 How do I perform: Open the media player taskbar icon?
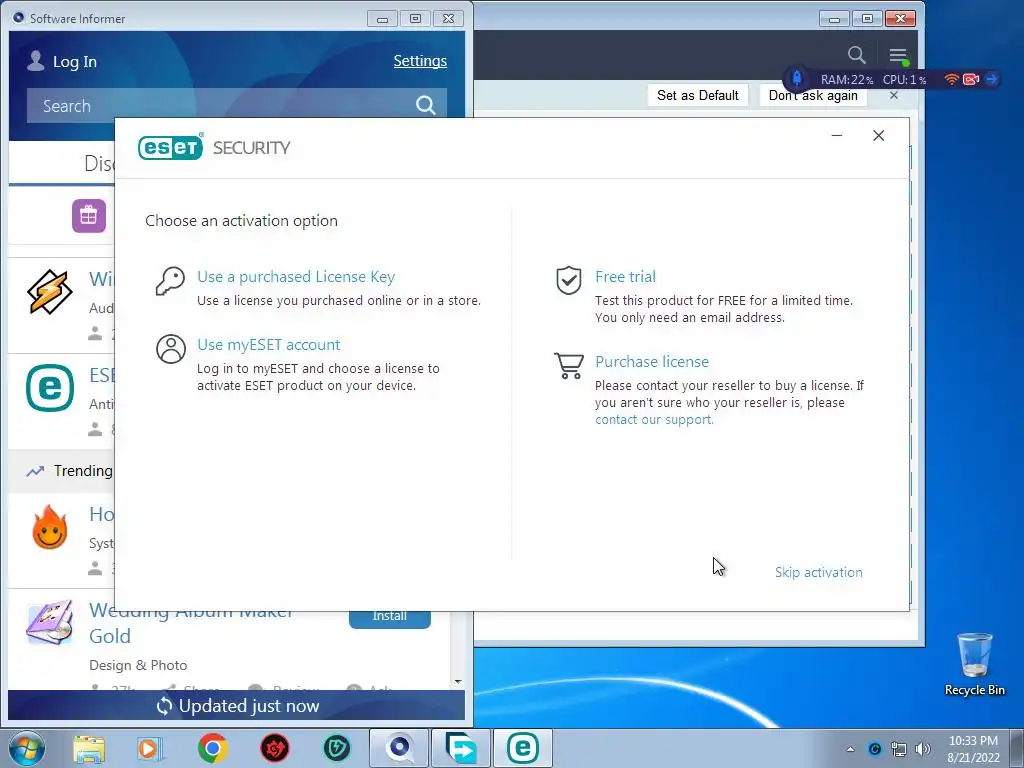click(150, 748)
